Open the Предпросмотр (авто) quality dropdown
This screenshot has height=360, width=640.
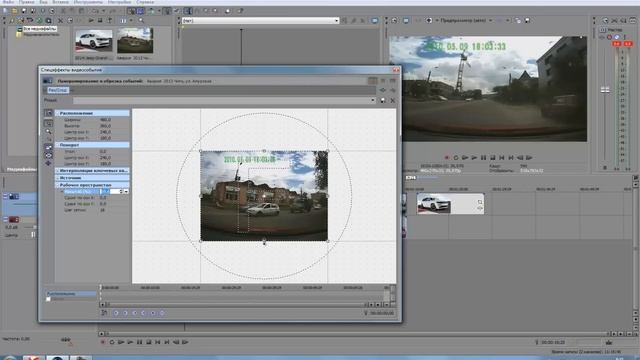pos(491,20)
